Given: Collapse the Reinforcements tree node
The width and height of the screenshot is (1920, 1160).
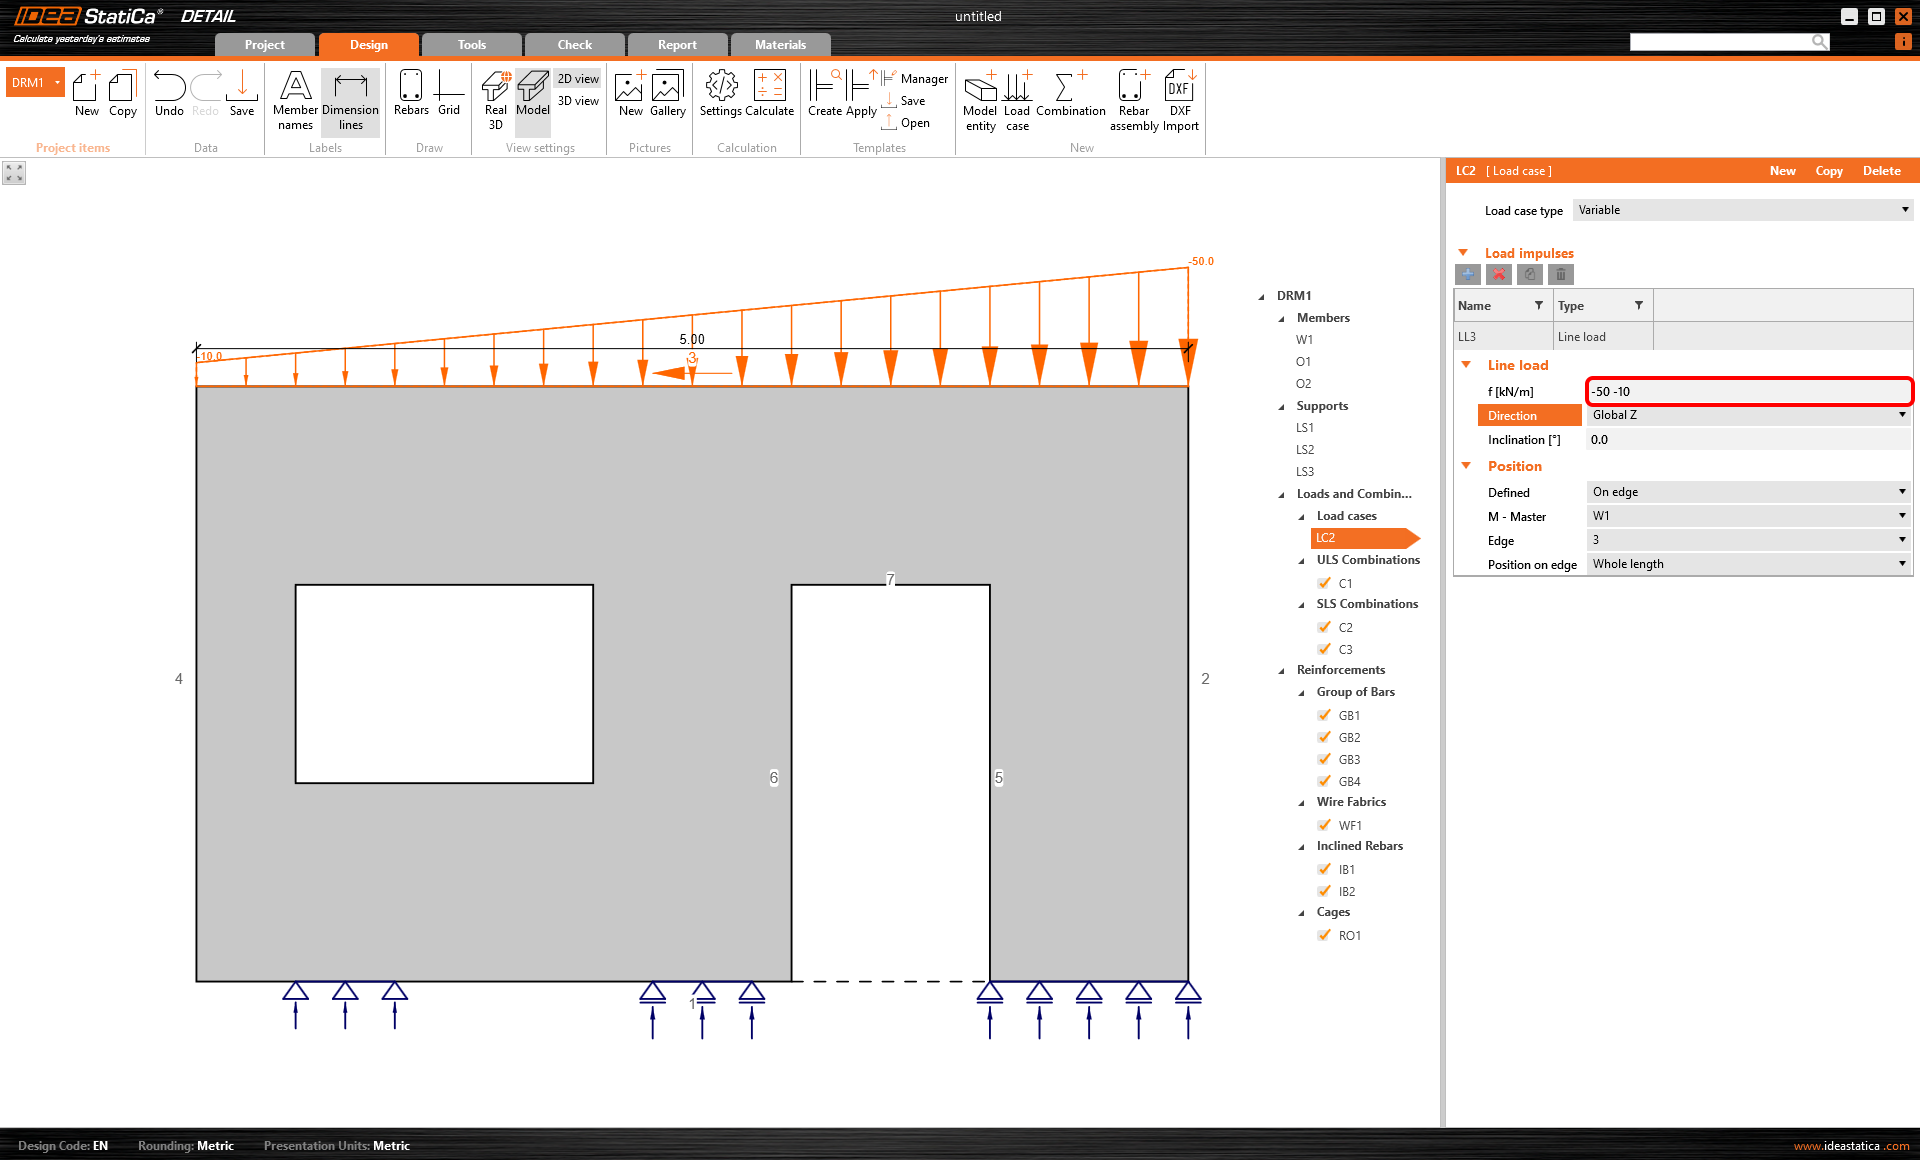Looking at the screenshot, I should 1282,671.
